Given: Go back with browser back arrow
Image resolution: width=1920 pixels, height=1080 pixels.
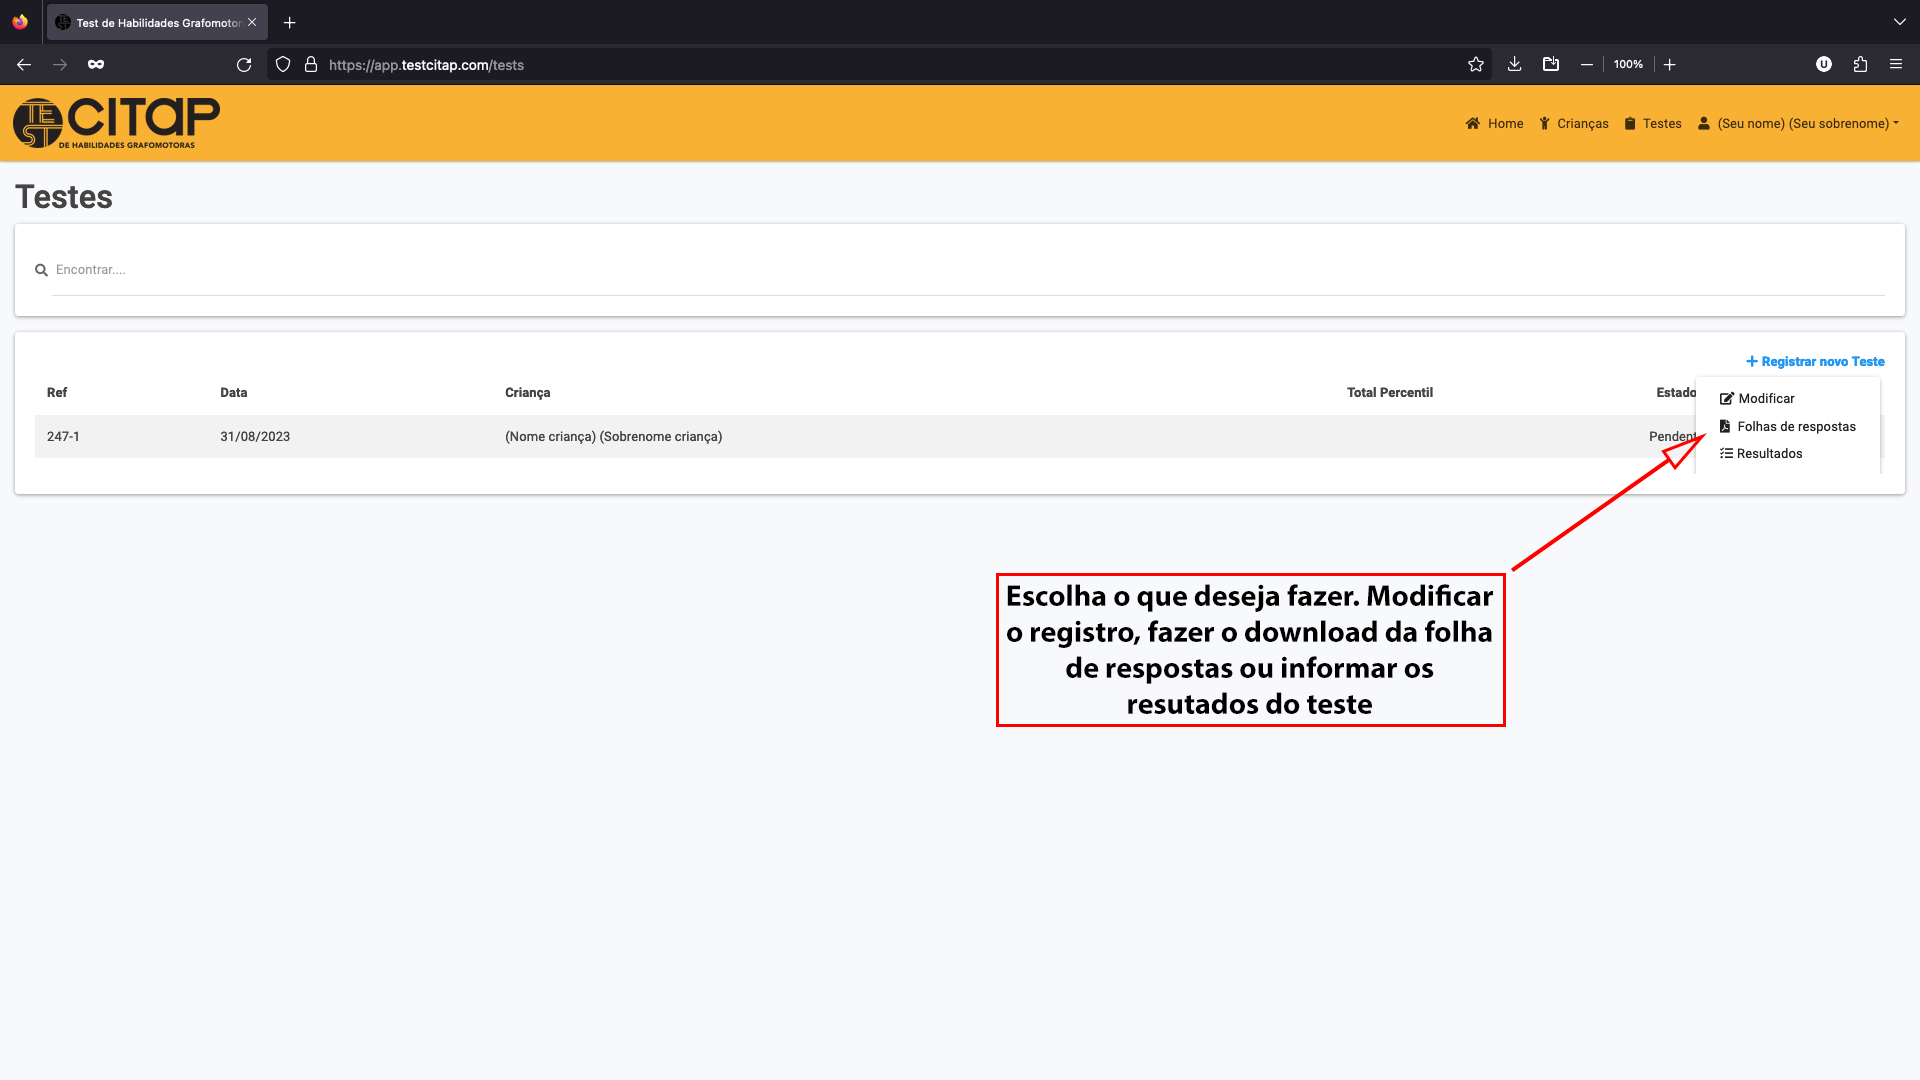Looking at the screenshot, I should [x=24, y=65].
